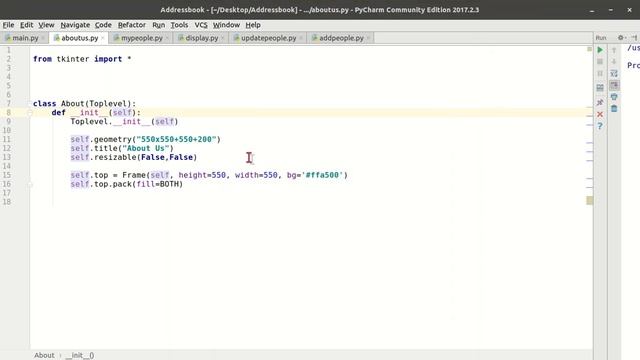The width and height of the screenshot is (640, 360).
Task: Click the About breadcrumb at bottom
Action: pyautogui.click(x=44, y=355)
